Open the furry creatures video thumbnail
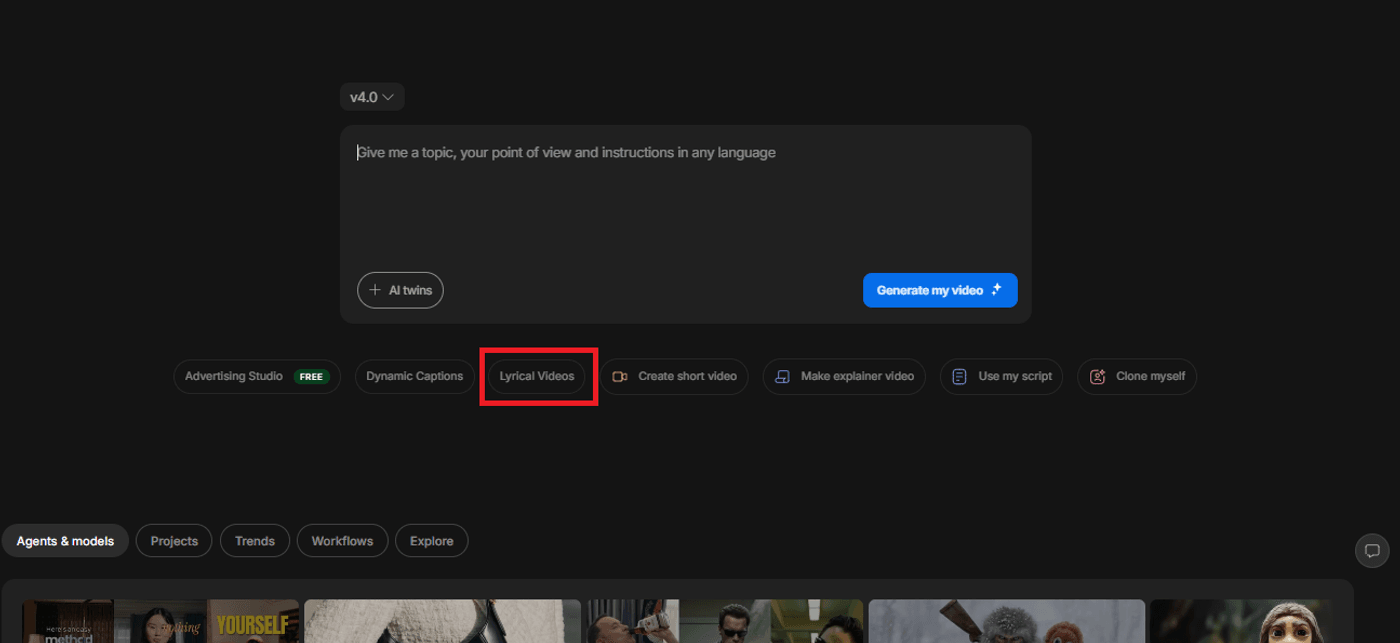This screenshot has width=1400, height=643. point(1006,621)
